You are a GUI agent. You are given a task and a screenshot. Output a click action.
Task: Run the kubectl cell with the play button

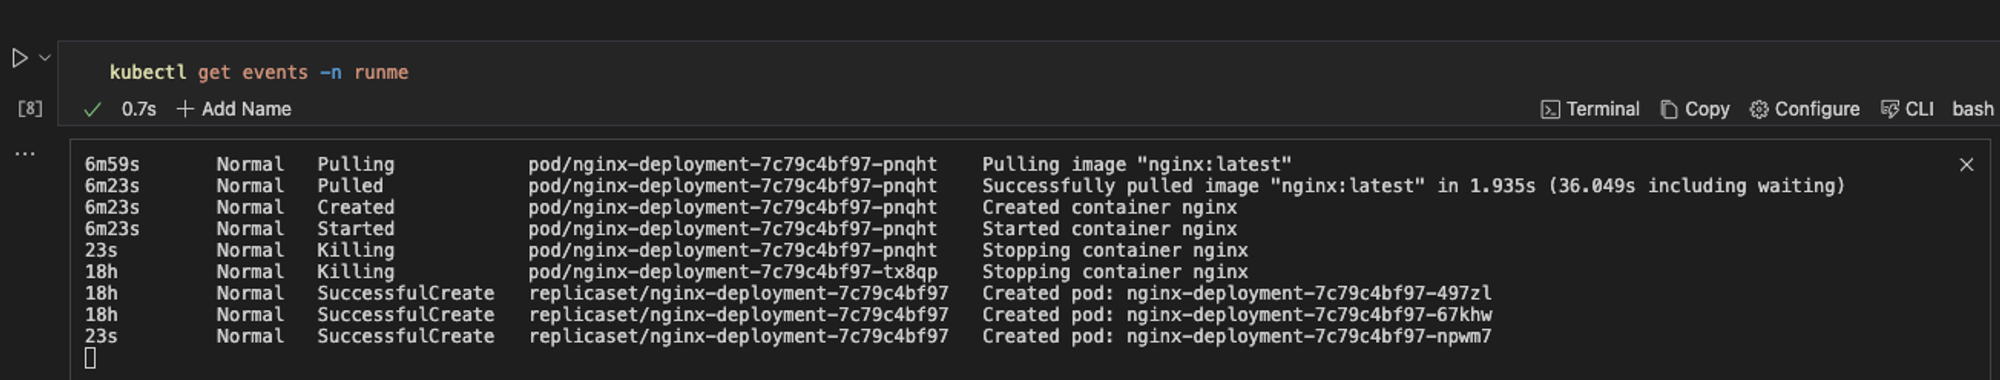(x=19, y=58)
